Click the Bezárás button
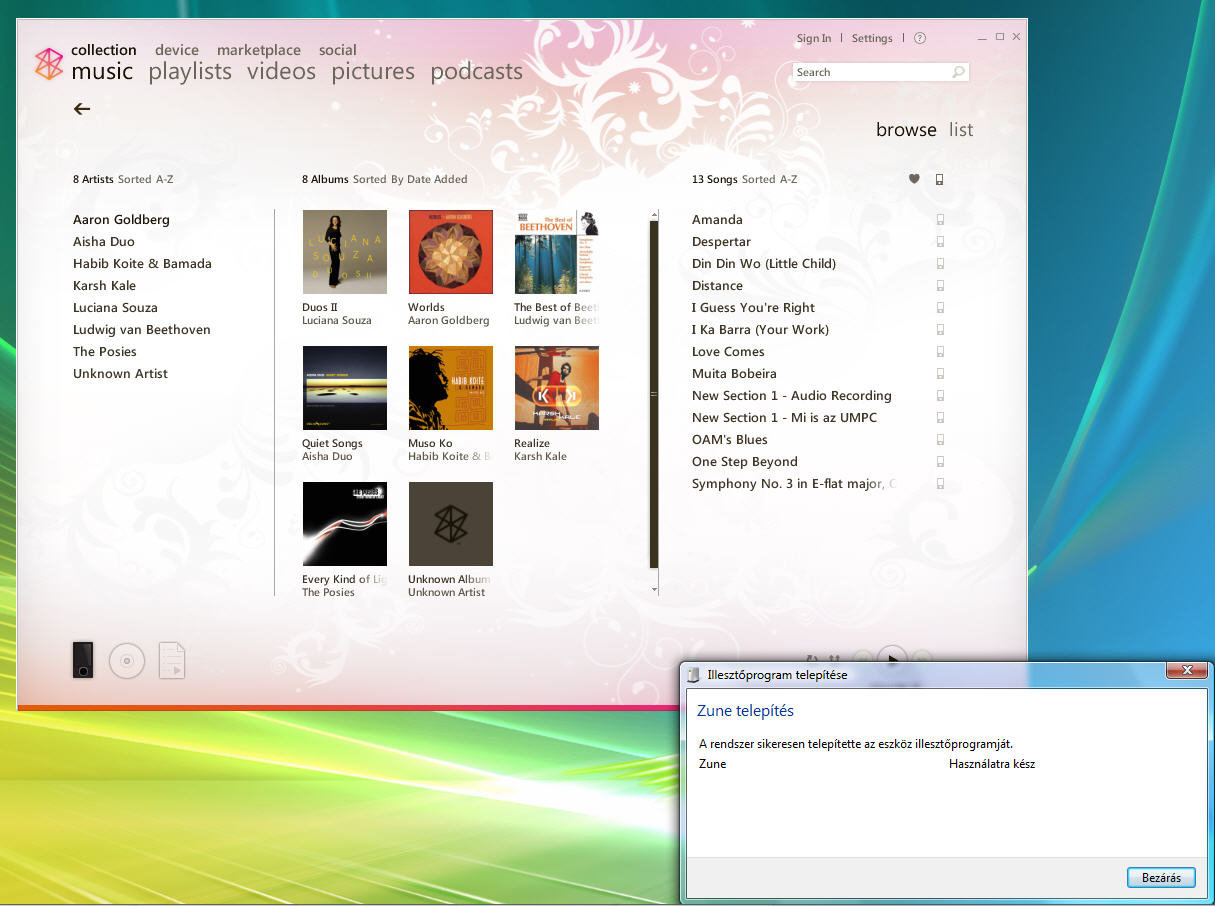Screen dimensions: 1215x906 tap(1160, 878)
